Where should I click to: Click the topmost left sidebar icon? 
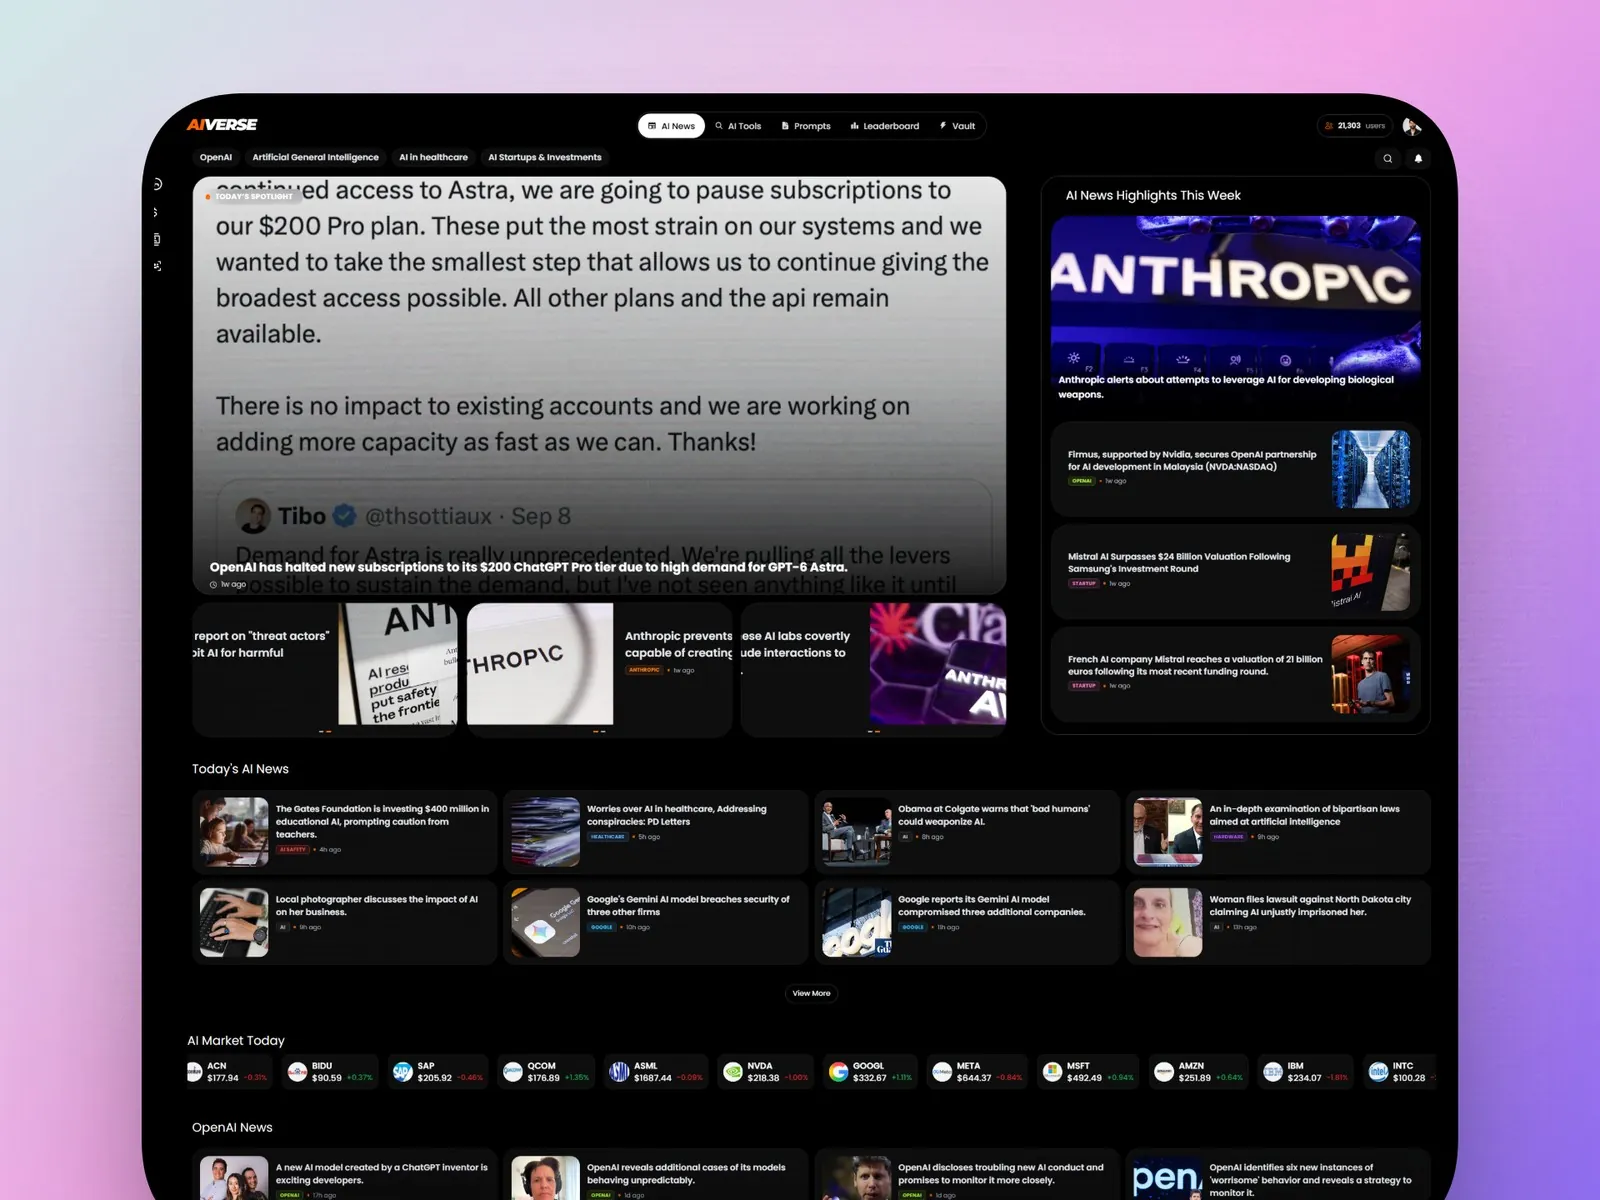[157, 184]
